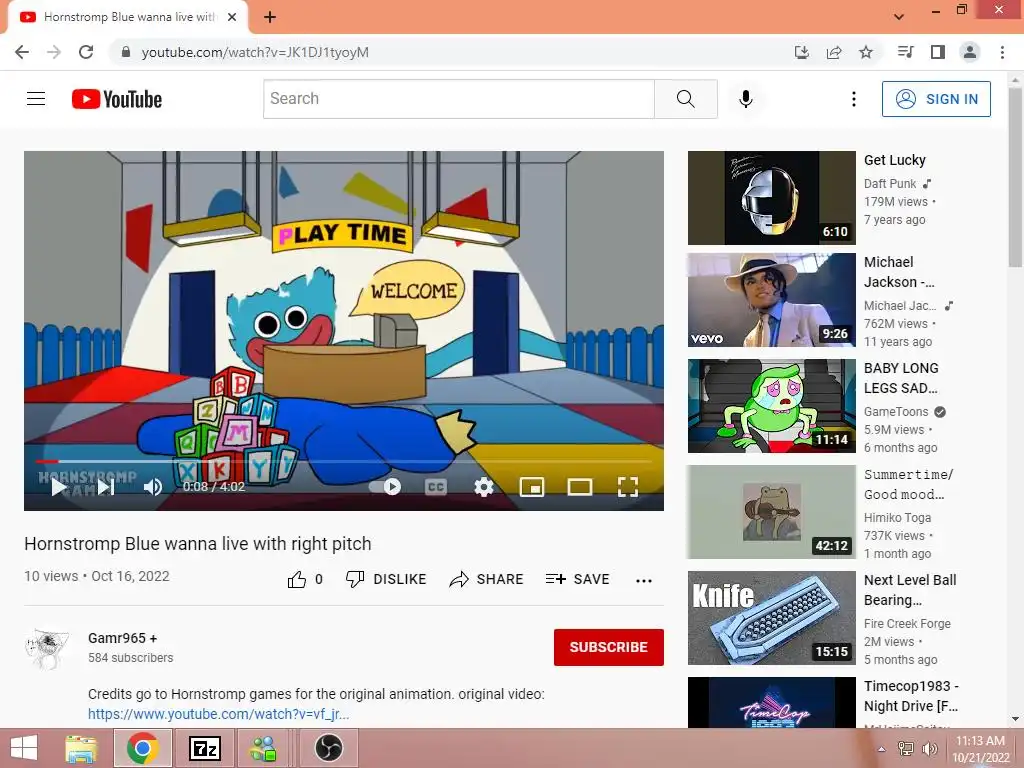Click the Sign In button
This screenshot has width=1024, height=768.
pyautogui.click(x=936, y=99)
